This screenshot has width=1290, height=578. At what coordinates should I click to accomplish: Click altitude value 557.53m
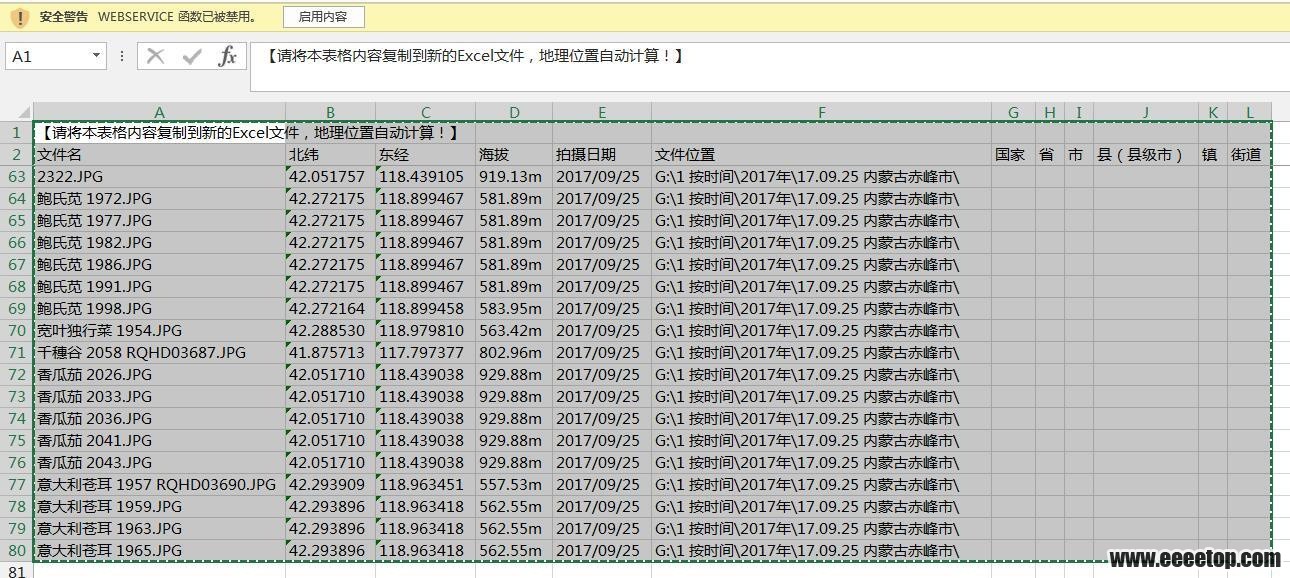pos(514,485)
